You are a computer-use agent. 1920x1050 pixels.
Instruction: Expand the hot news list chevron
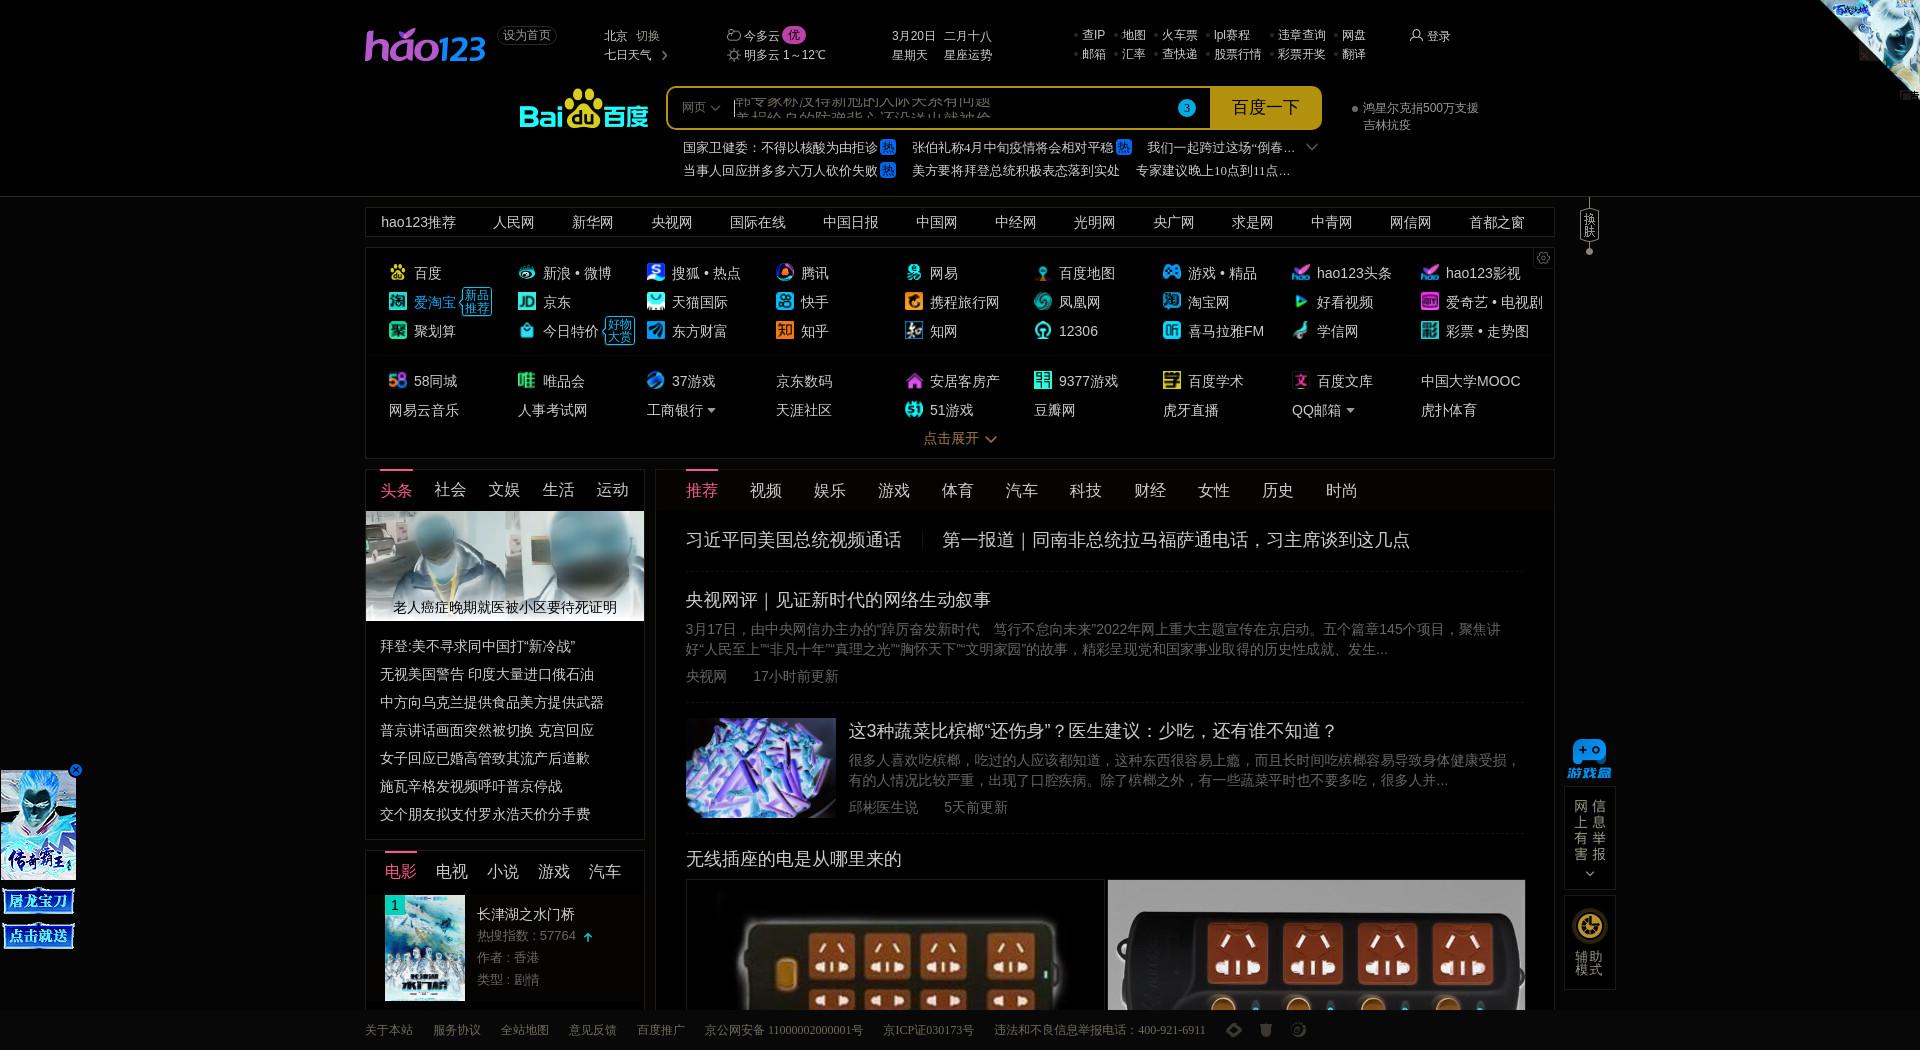point(1312,147)
